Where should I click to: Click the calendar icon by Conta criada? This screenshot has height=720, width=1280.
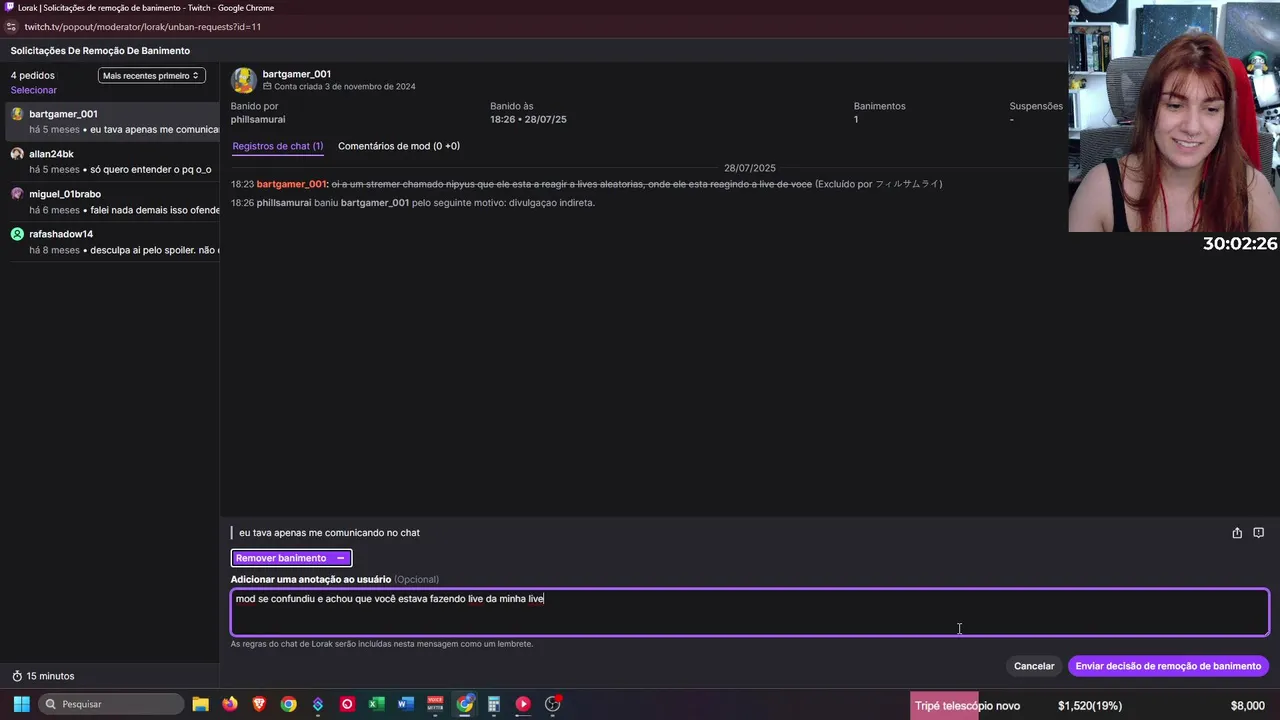(x=267, y=87)
